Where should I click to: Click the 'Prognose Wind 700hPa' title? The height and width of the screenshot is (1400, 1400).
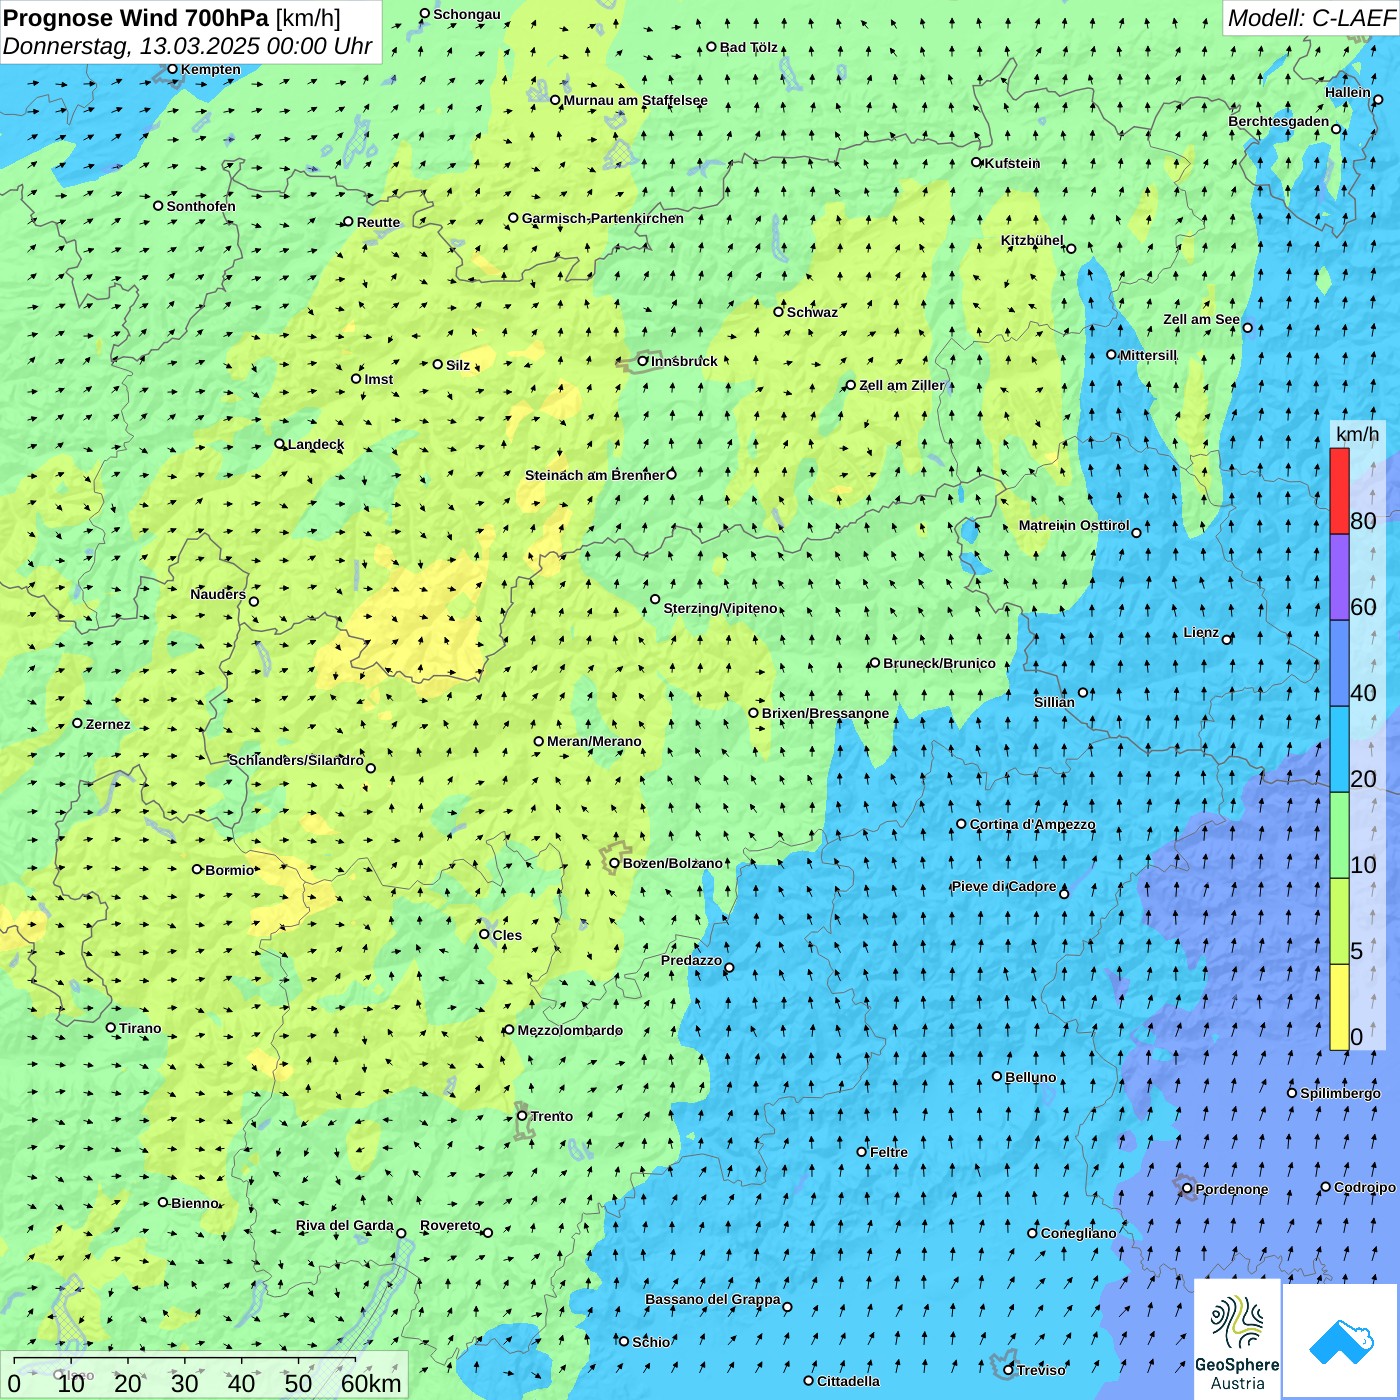(x=136, y=18)
